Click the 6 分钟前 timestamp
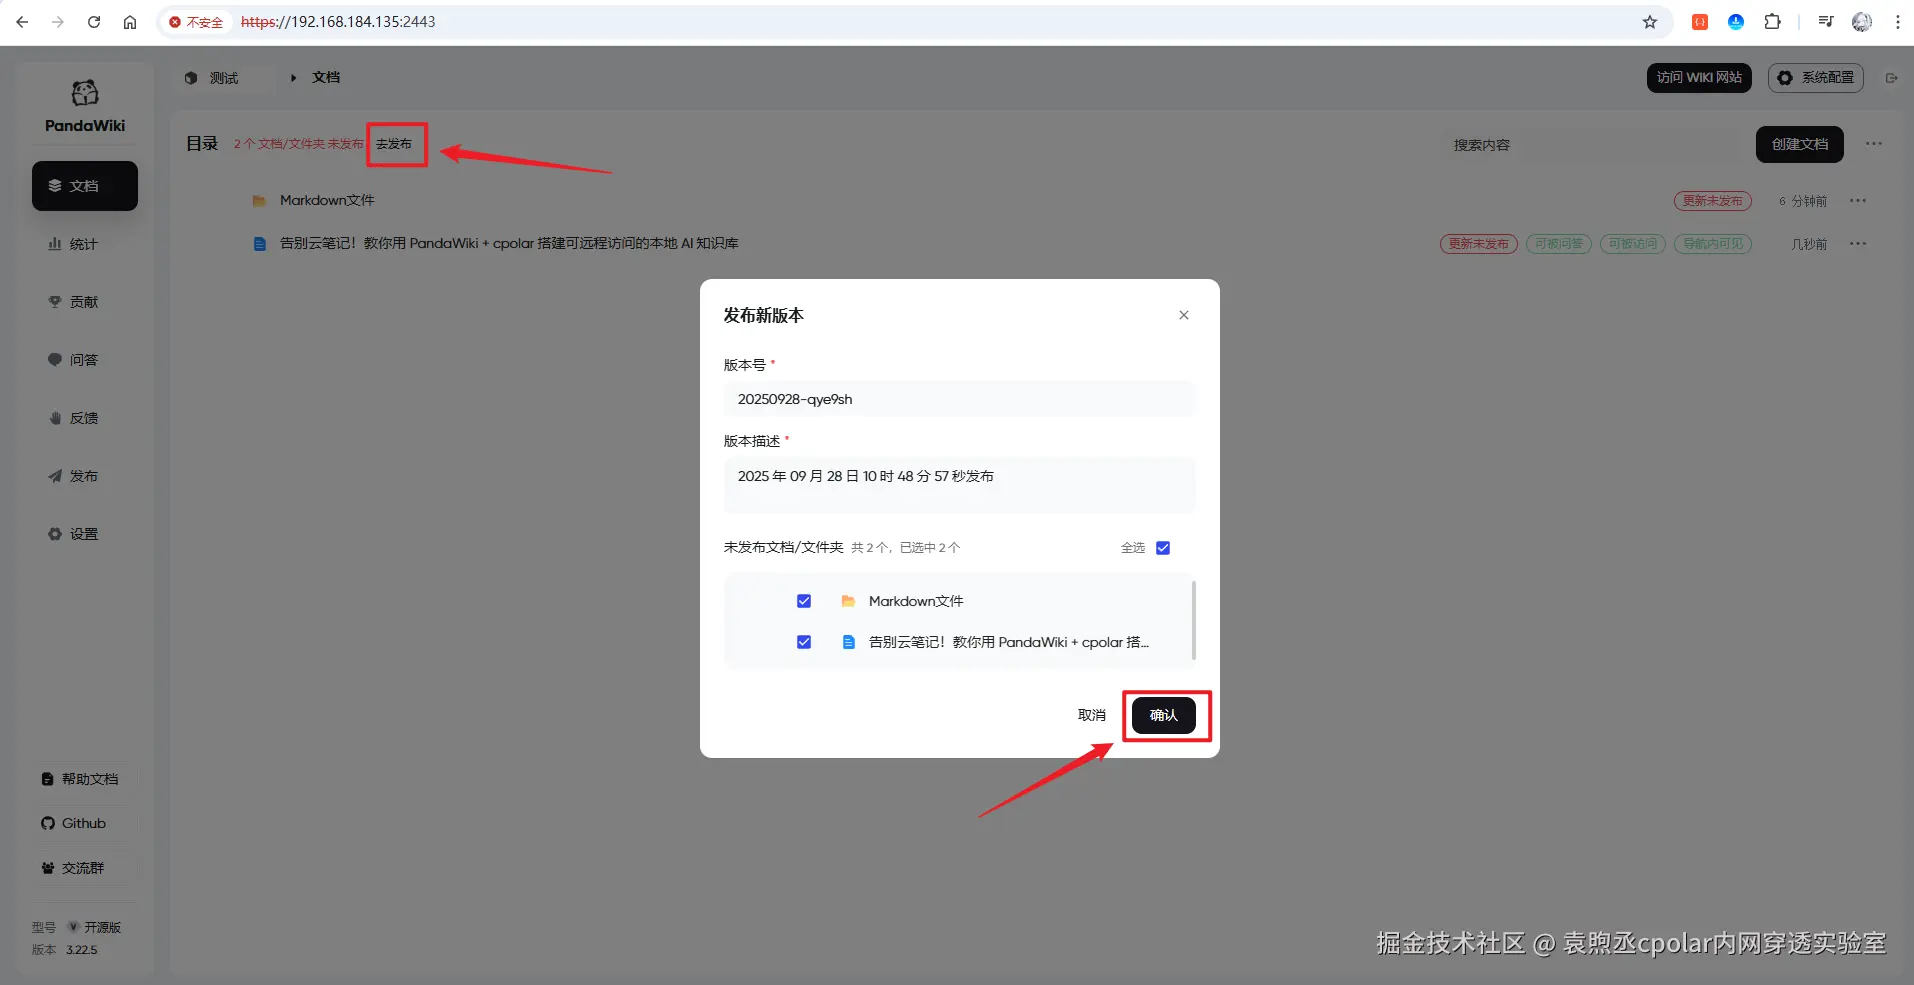 [1803, 201]
